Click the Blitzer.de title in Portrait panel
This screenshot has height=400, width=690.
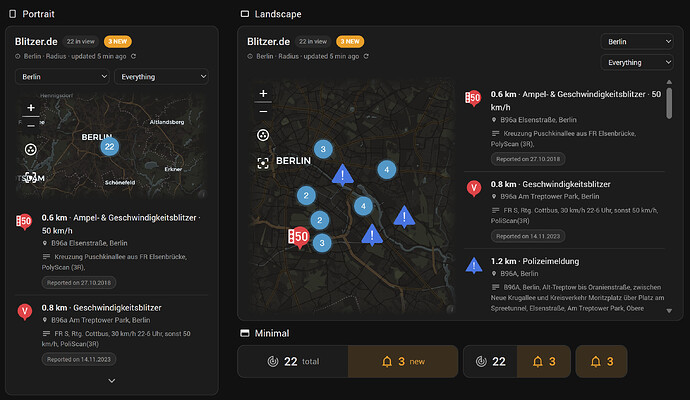pyautogui.click(x=36, y=41)
